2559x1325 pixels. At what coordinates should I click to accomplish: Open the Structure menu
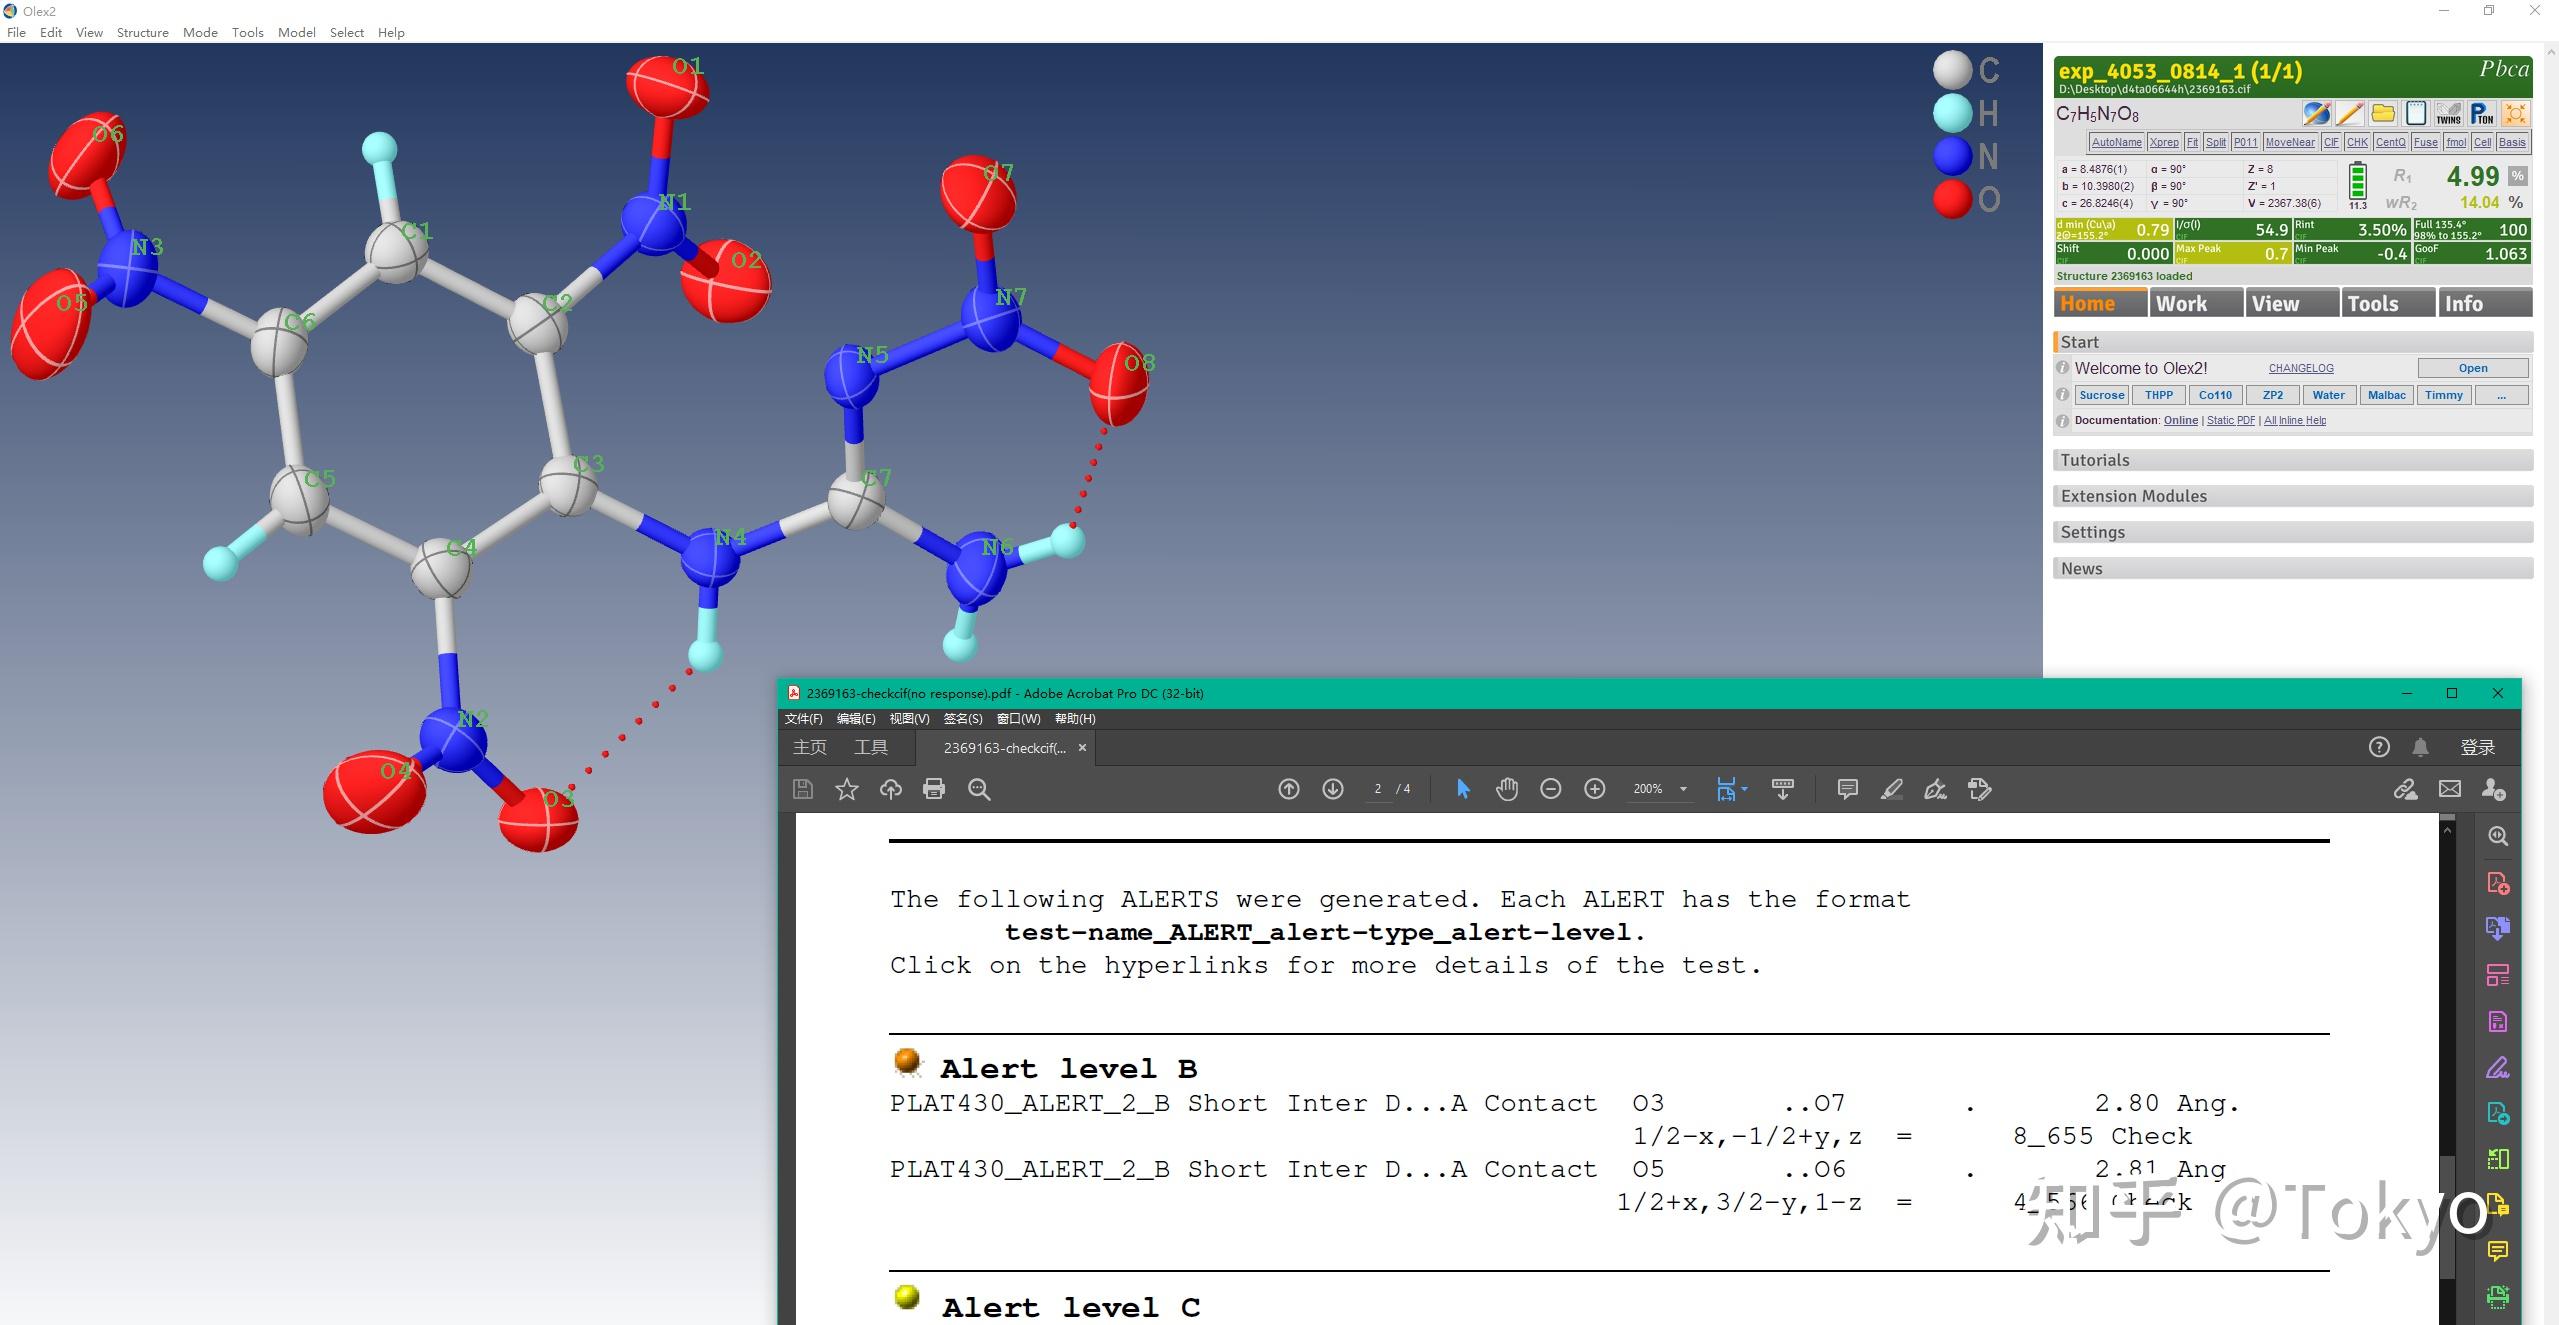pyautogui.click(x=142, y=32)
